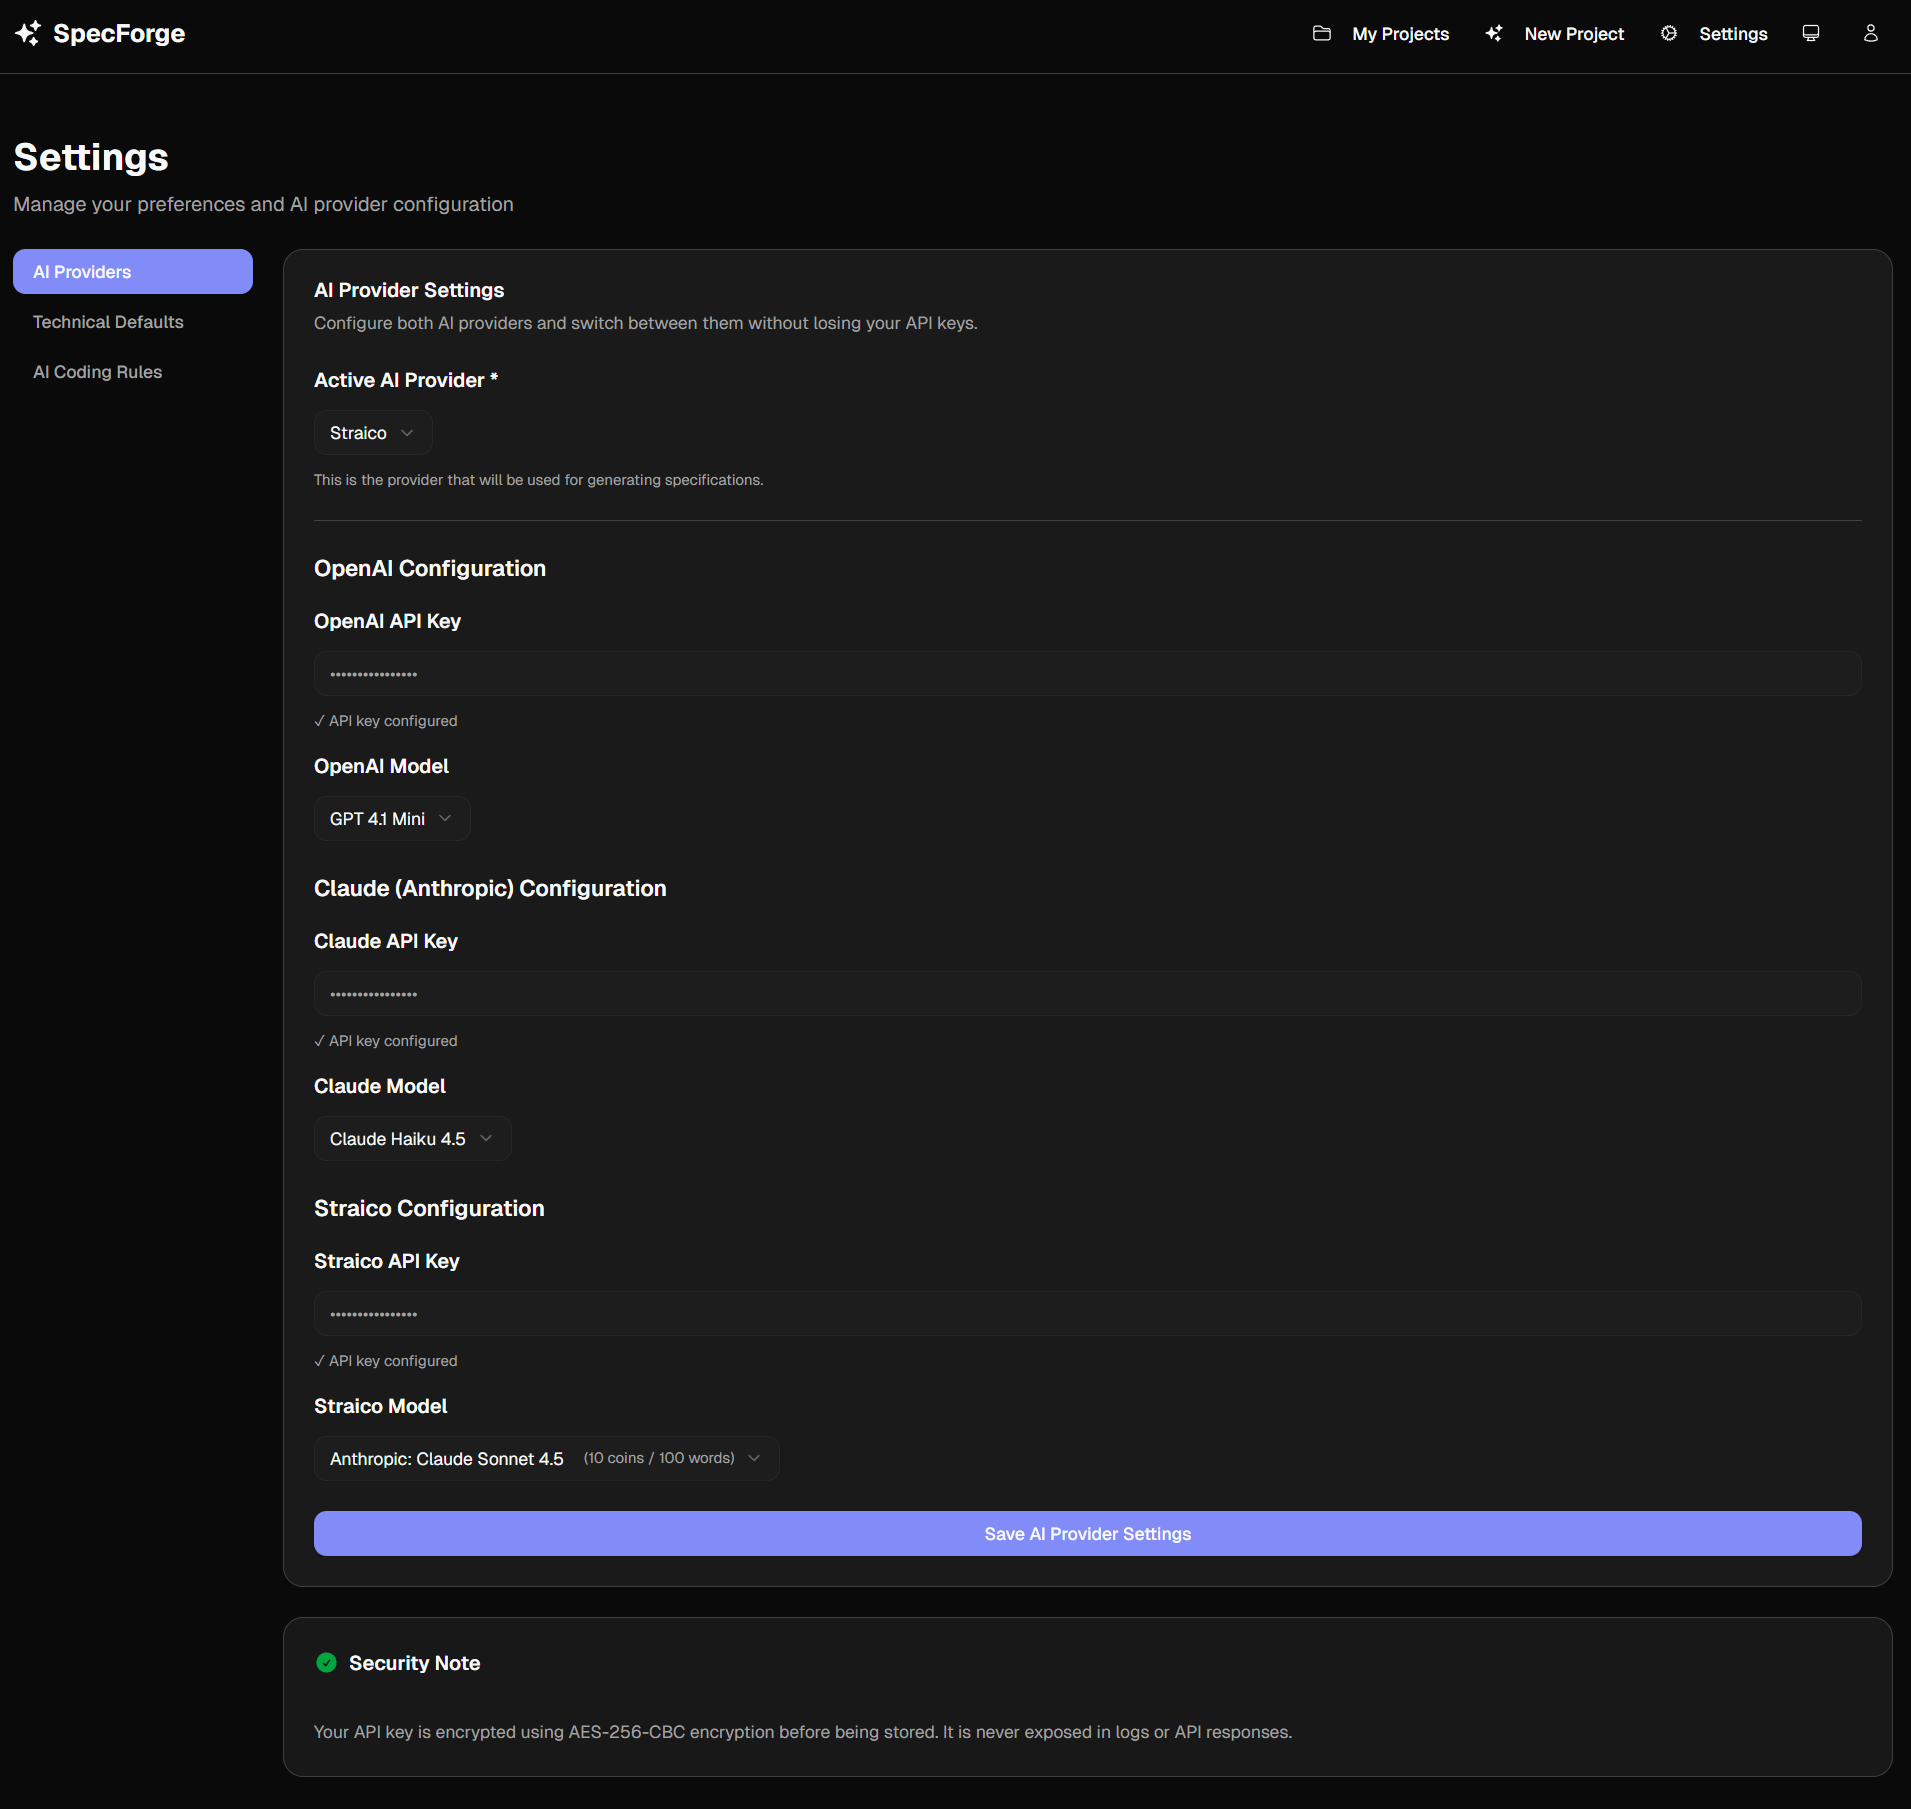Open the Straico Model selector showing Claude Sonnet 4.5
The width and height of the screenshot is (1911, 1809).
546,1458
